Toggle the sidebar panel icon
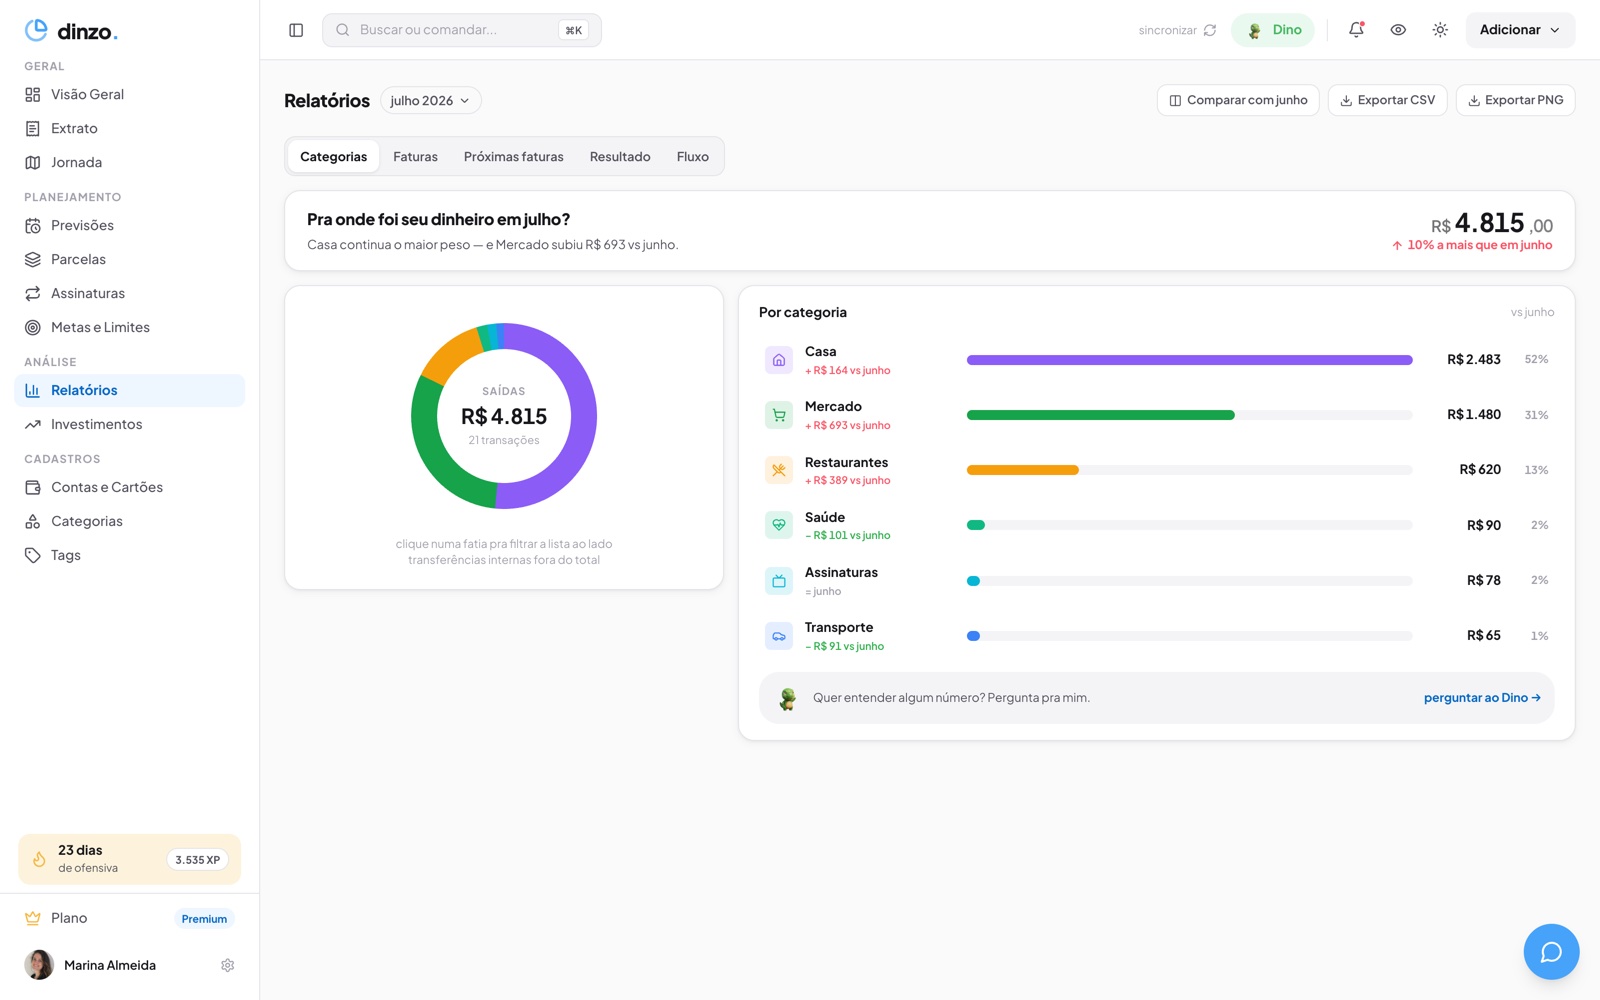 (x=296, y=30)
